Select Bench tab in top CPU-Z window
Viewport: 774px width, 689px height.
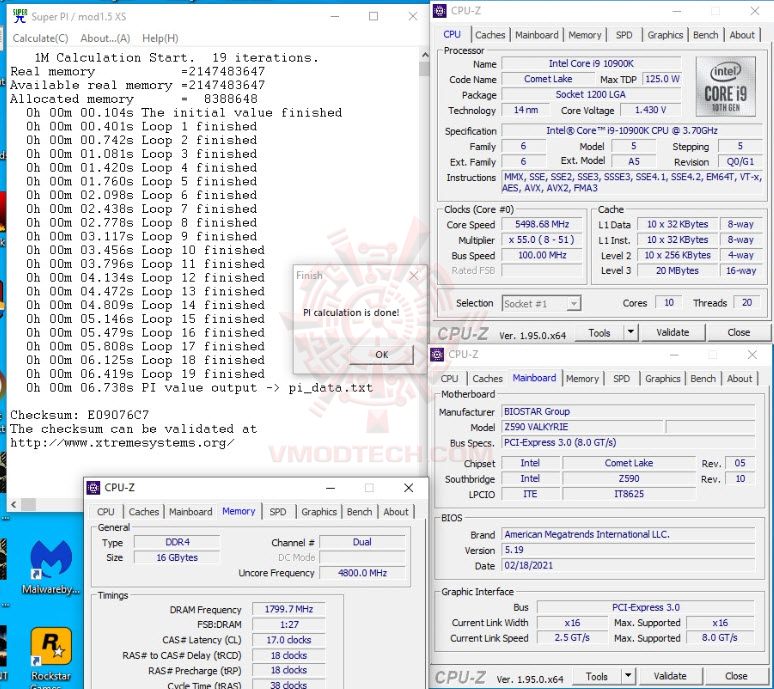(705, 35)
